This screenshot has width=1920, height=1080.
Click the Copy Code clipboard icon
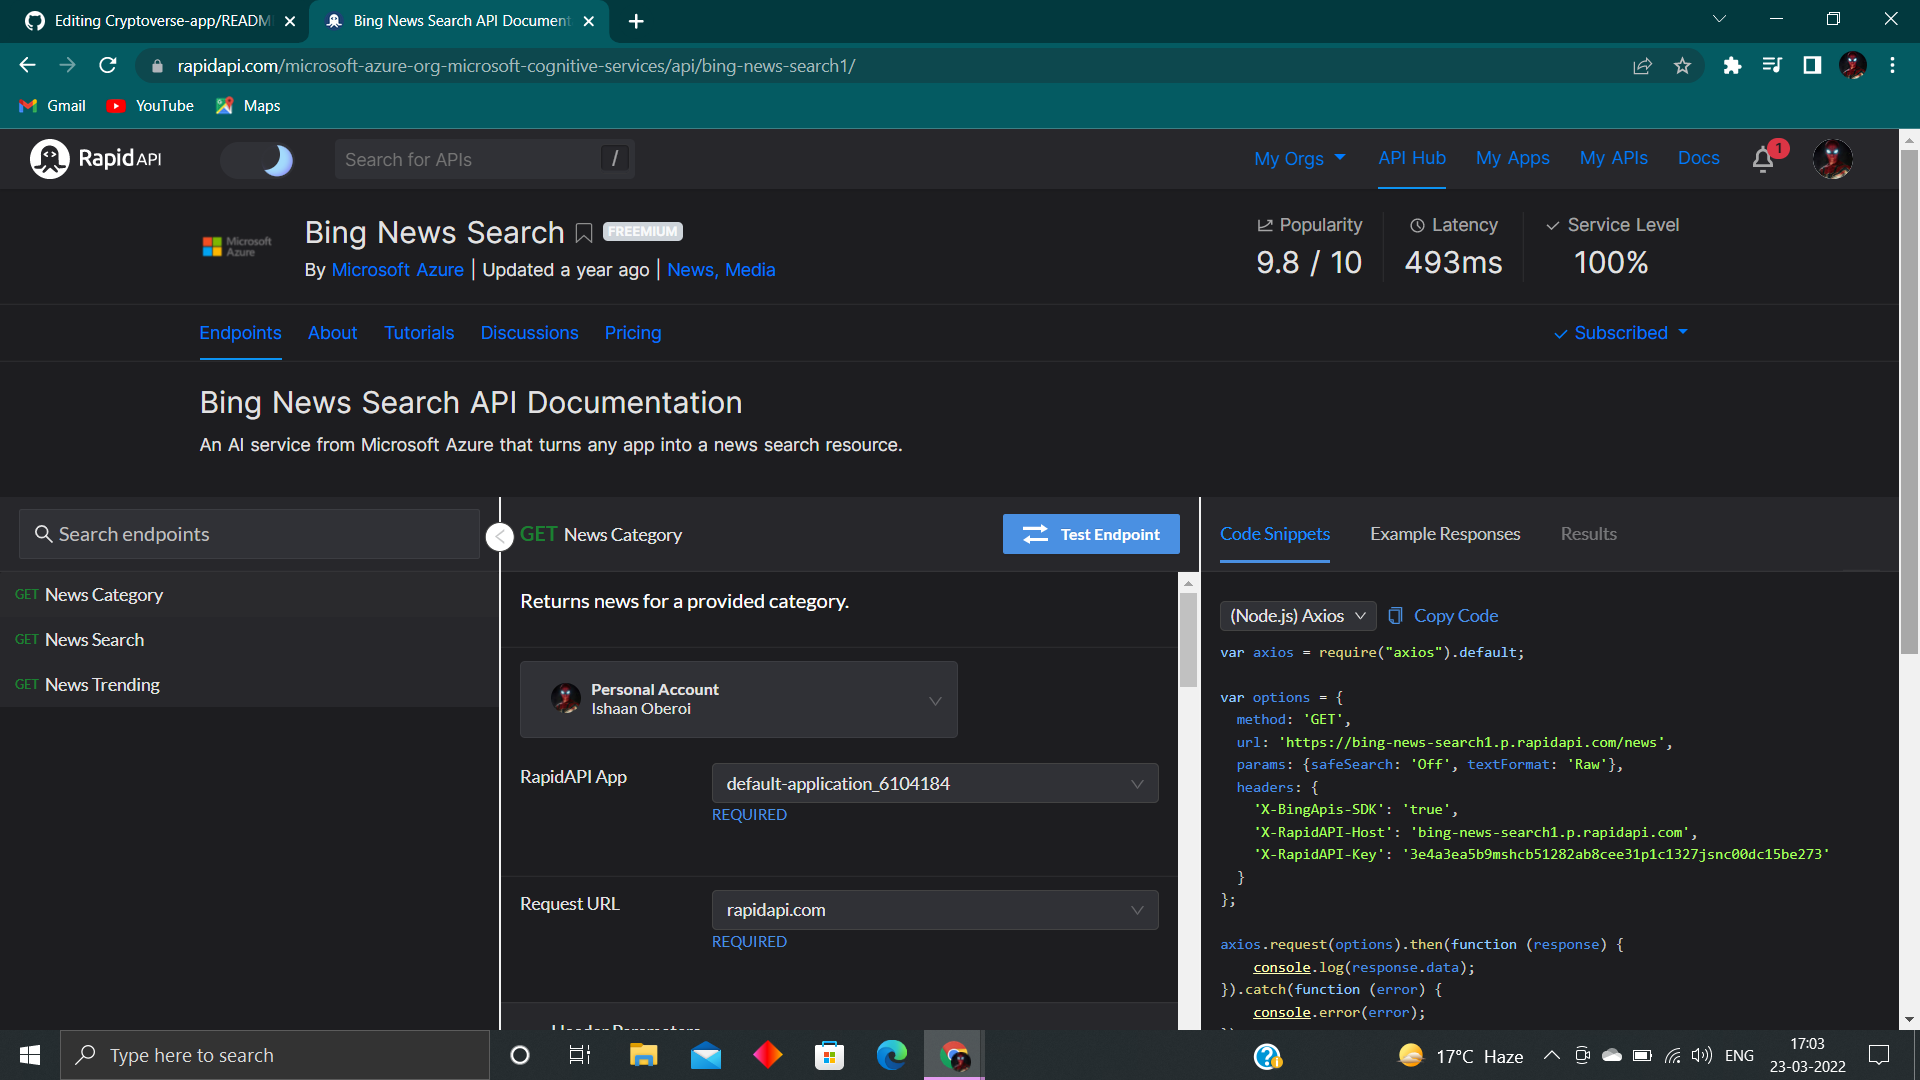(x=1395, y=616)
